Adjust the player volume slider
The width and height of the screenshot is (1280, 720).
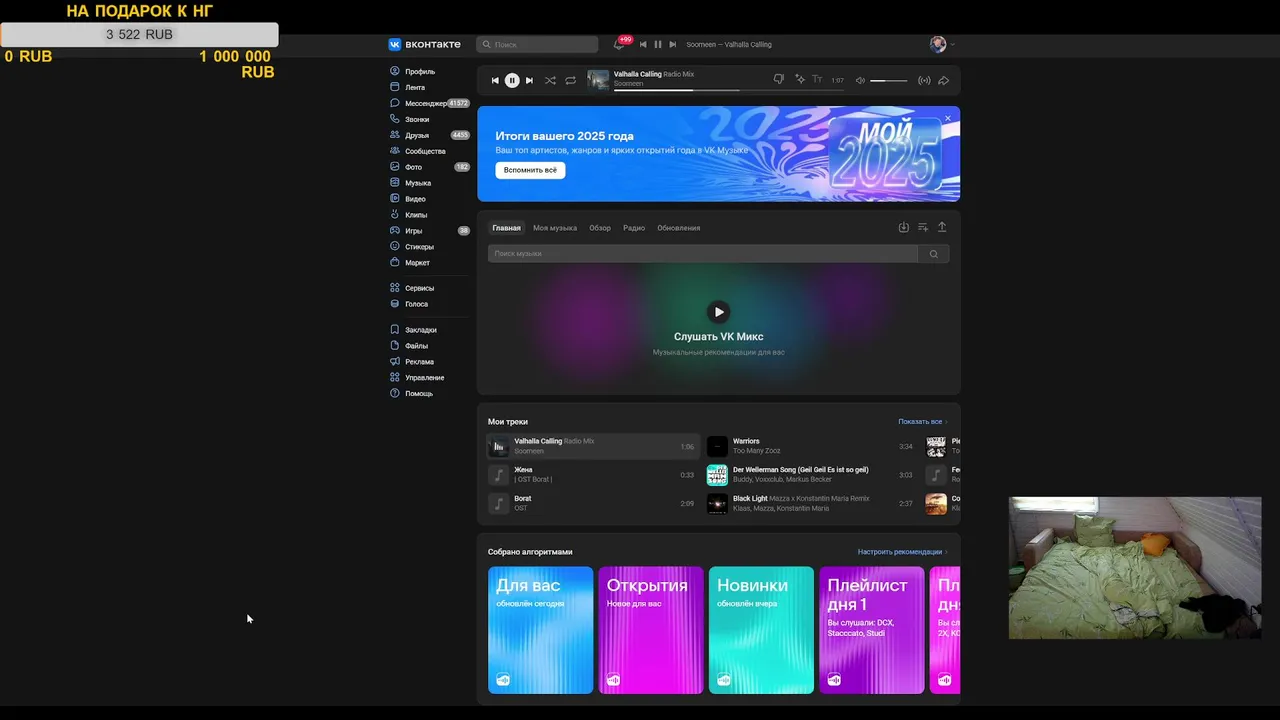(888, 81)
